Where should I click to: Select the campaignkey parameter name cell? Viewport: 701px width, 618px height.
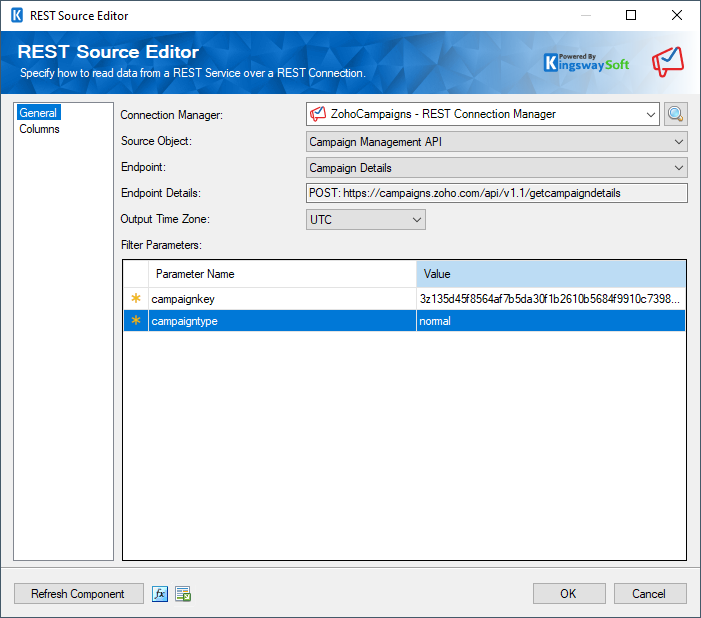pyautogui.click(x=282, y=299)
